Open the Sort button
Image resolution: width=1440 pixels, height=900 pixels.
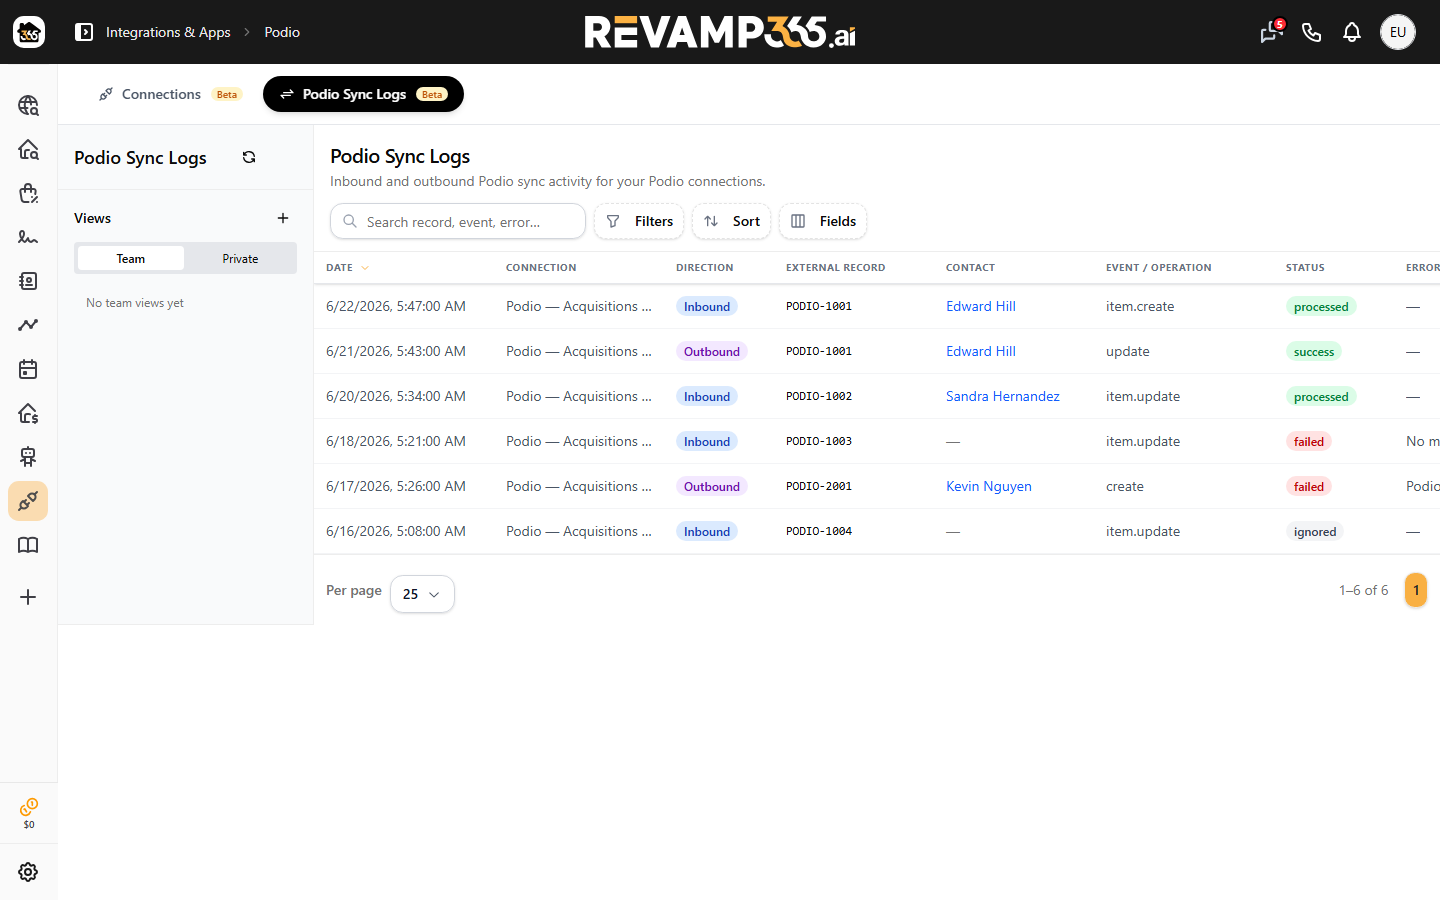731,221
